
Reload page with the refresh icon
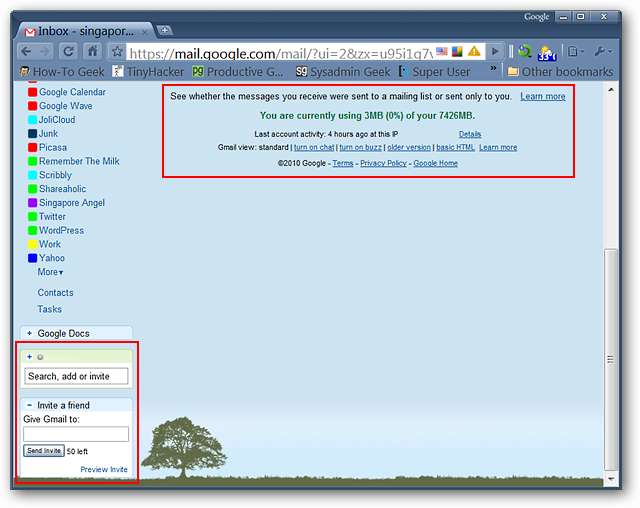(x=69, y=51)
